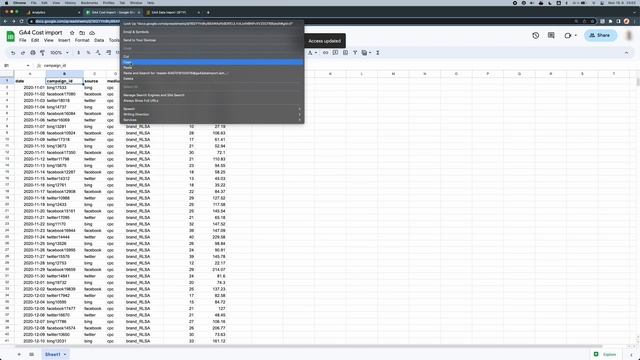This screenshot has height=360, width=640.
Task: Open the Google account avatar
Action: (629, 36)
